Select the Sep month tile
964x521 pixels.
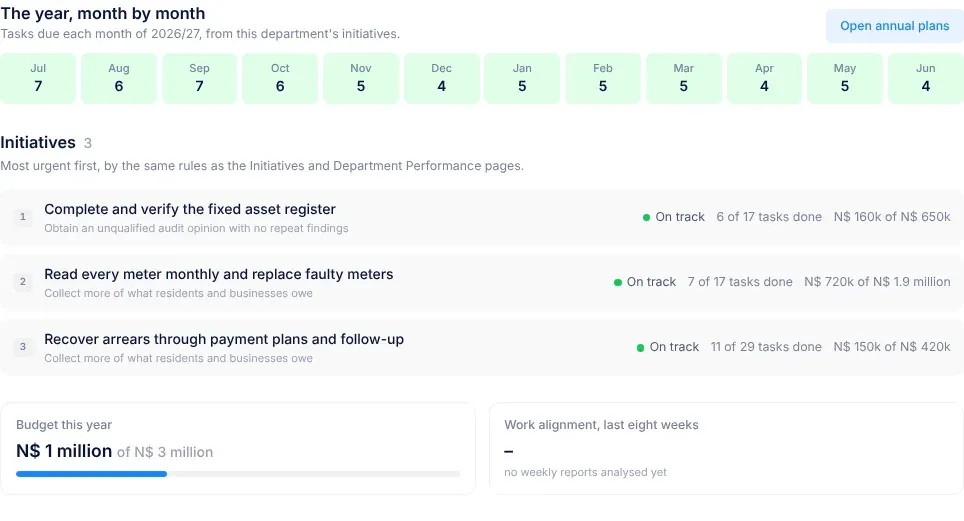[199, 78]
